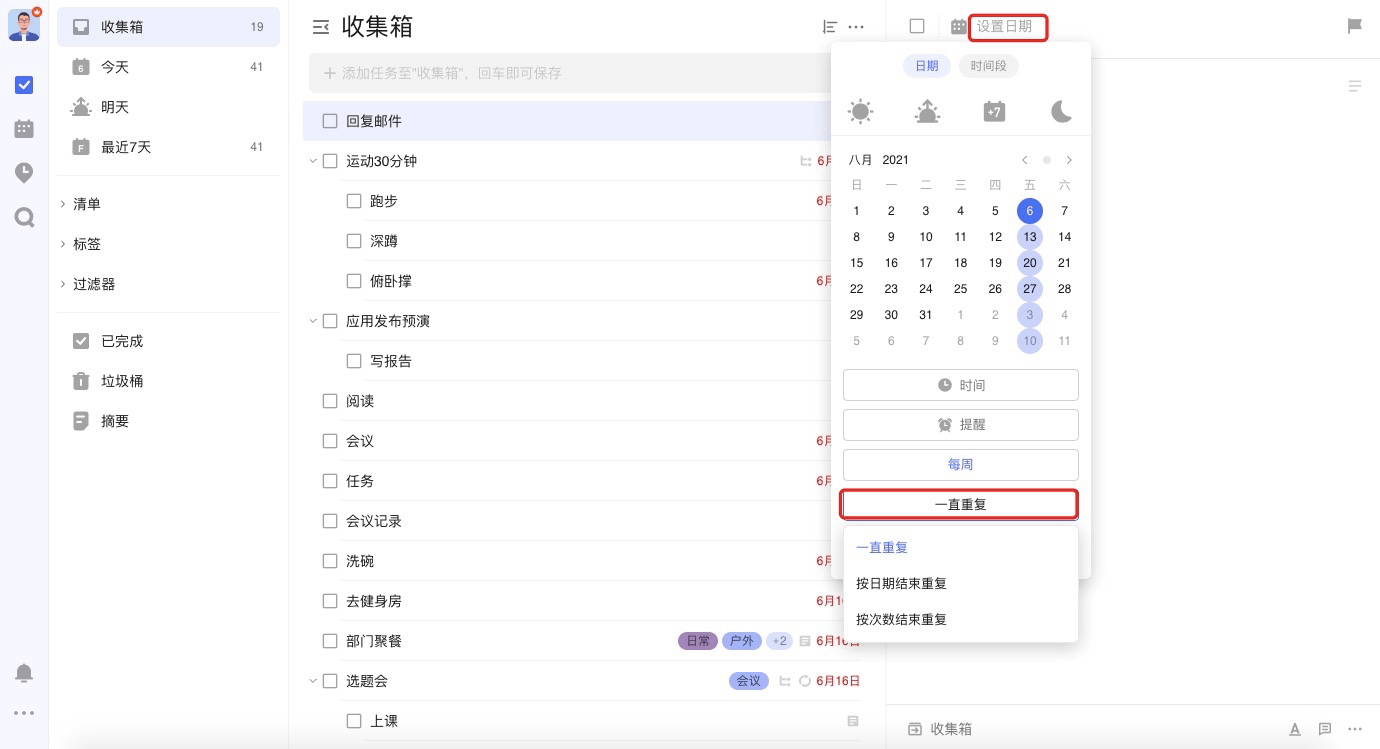Open search from the left sidebar
Screen dimensions: 1380x749
pos(24,217)
